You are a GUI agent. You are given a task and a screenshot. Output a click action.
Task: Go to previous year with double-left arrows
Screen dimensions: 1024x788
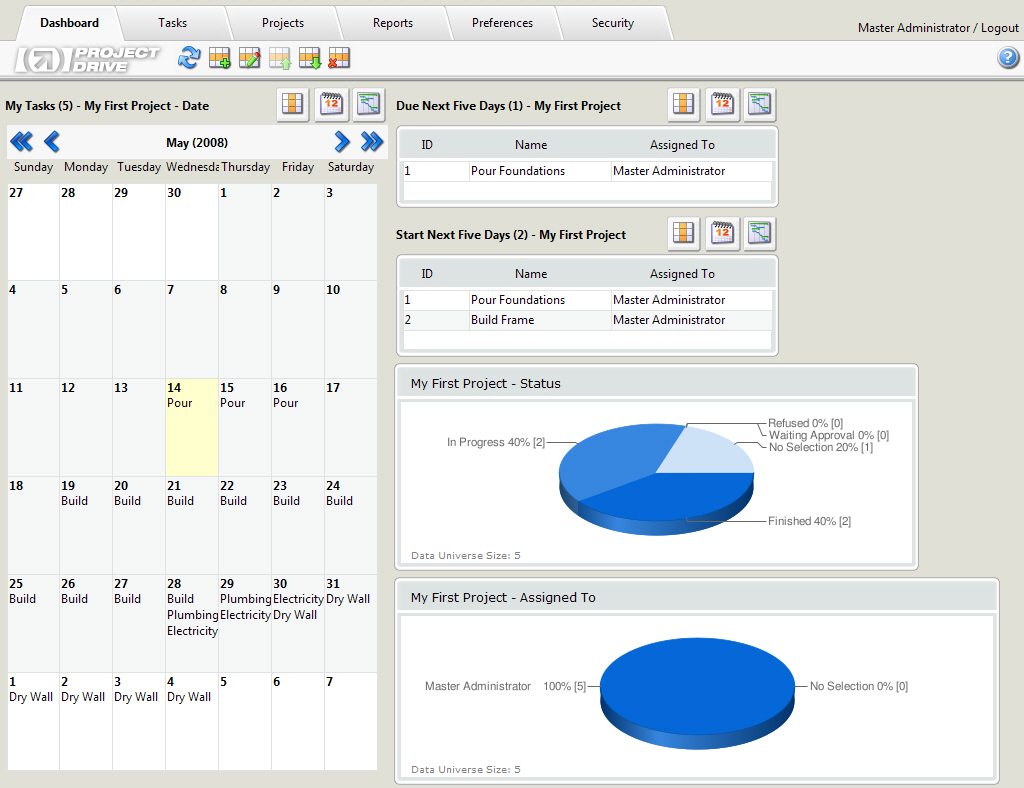[x=21, y=141]
